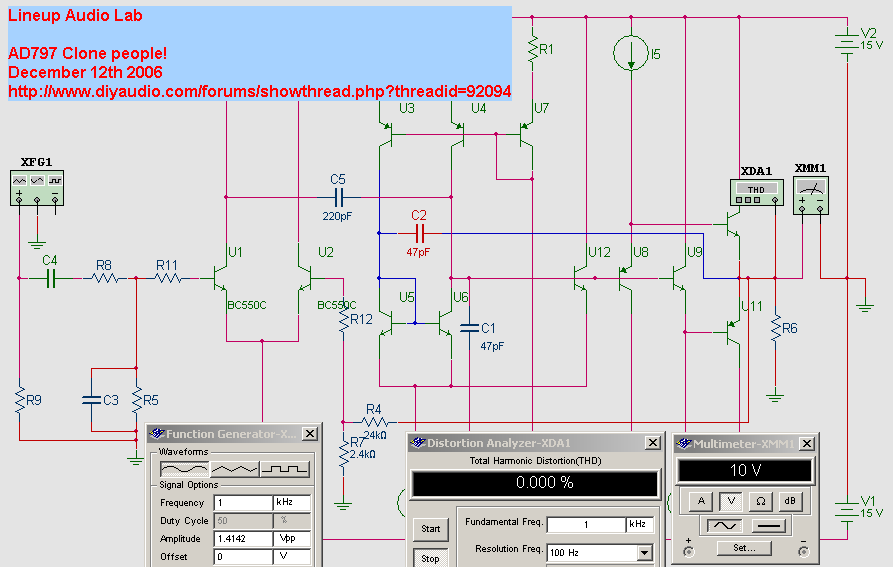
Task: Open the kHz frequency unit selector
Action: click(292, 503)
